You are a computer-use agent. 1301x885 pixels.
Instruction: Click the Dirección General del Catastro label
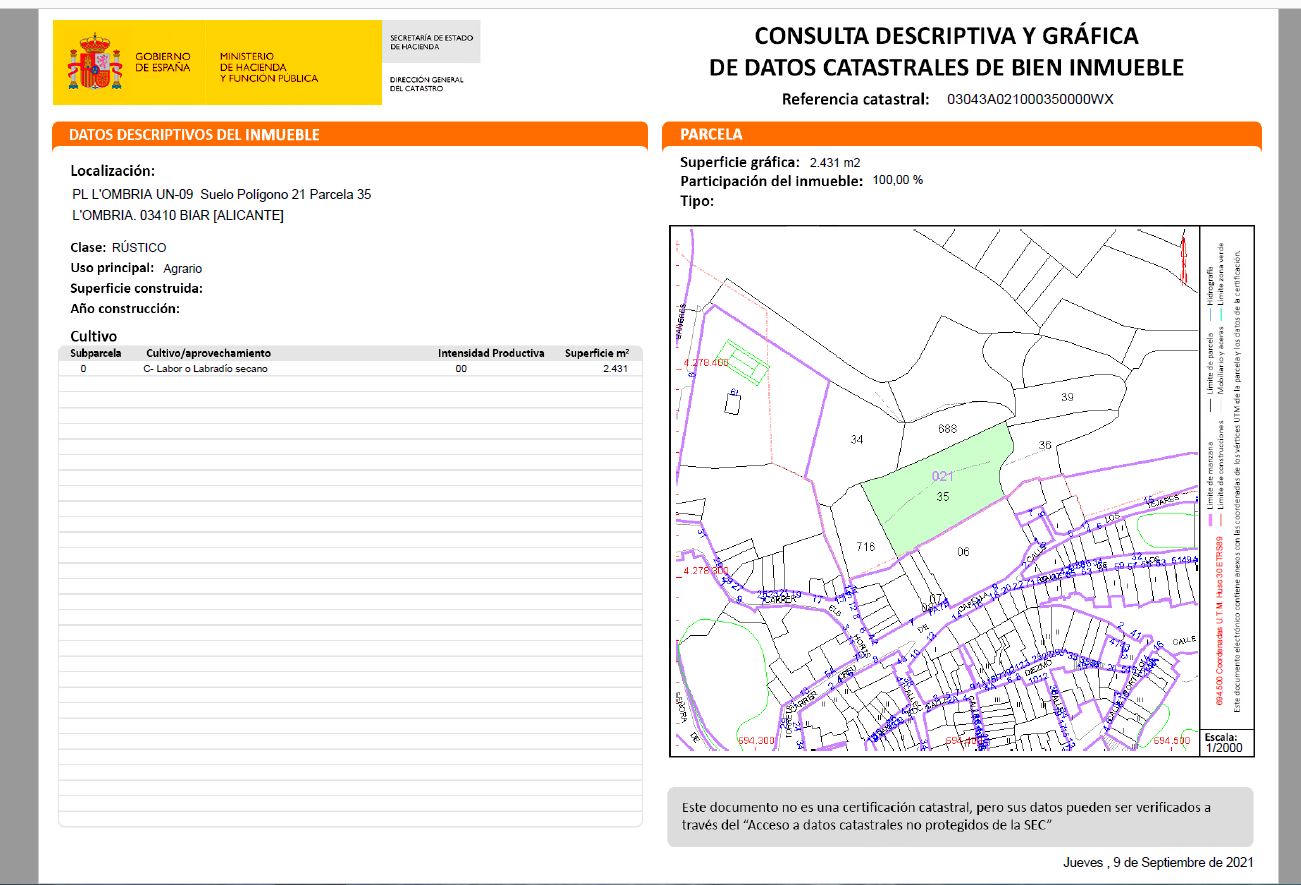[x=426, y=84]
